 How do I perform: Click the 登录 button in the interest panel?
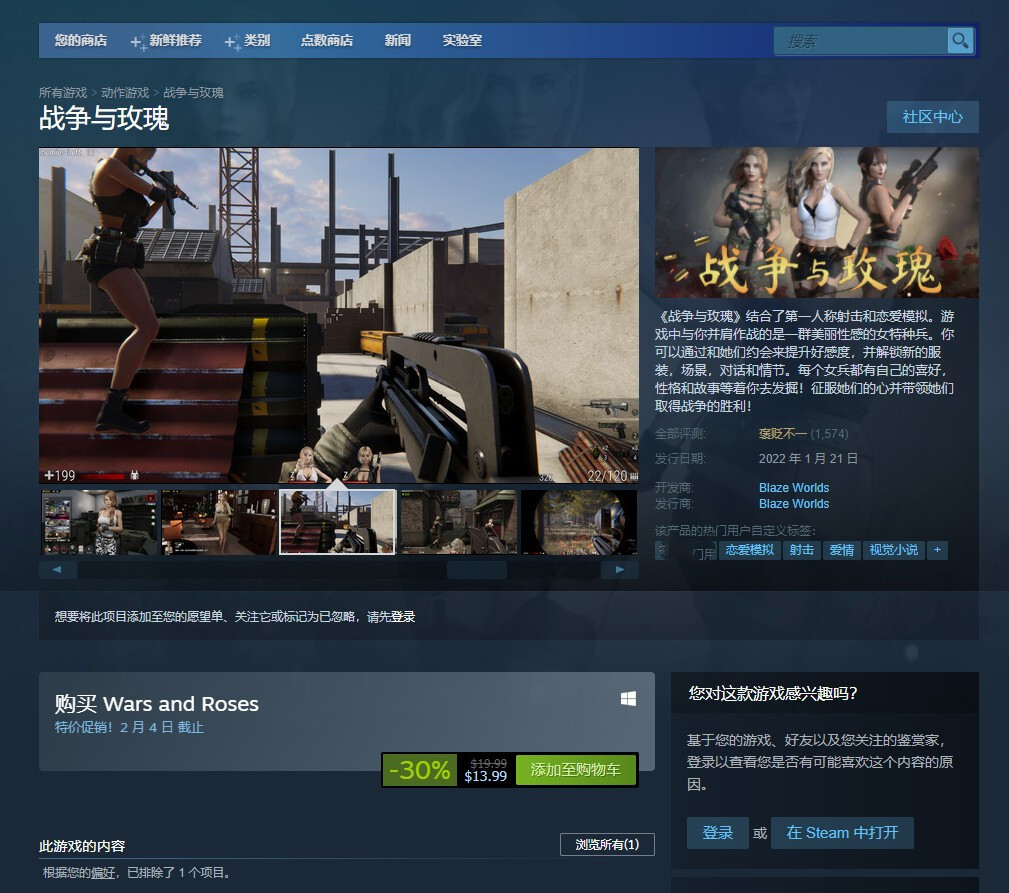[717, 833]
